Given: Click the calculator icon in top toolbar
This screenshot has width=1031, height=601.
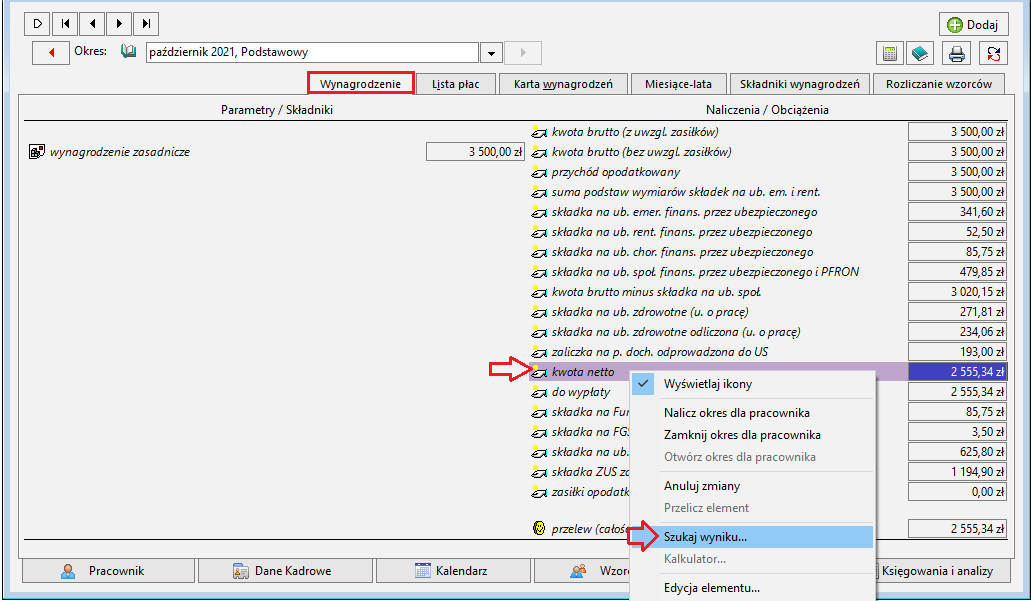Looking at the screenshot, I should coord(890,53).
